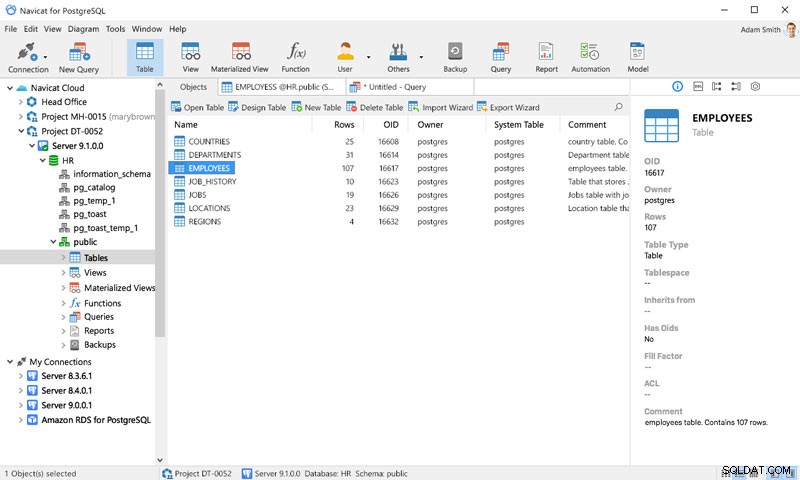The image size is (800, 480).
Task: Select the REGIONS table row
Action: coord(399,221)
